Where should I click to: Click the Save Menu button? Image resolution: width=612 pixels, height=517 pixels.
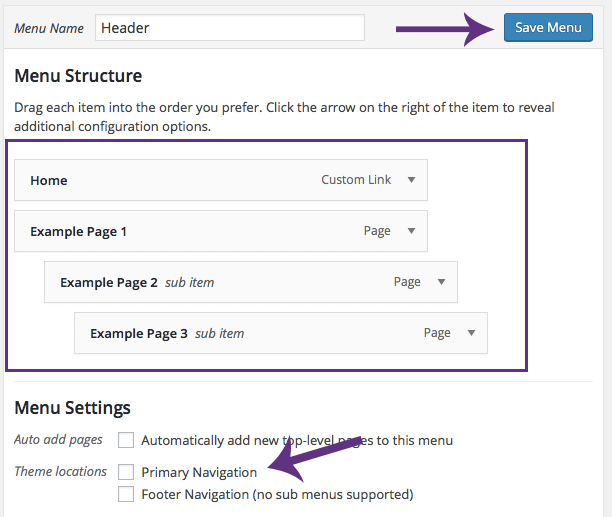[547, 28]
